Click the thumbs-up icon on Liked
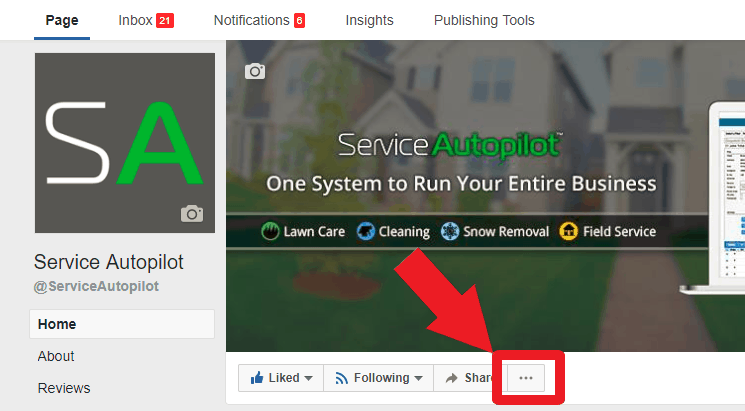Screen dimensions: 745x411 click(257, 378)
